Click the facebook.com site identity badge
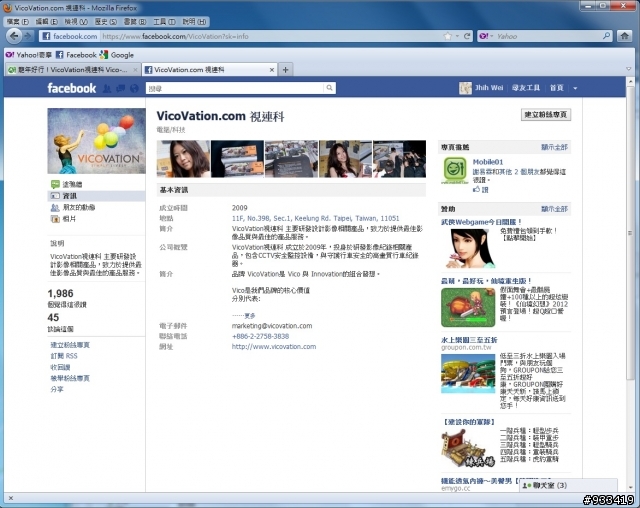Image resolution: width=640 pixels, height=508 pixels. 70,36
